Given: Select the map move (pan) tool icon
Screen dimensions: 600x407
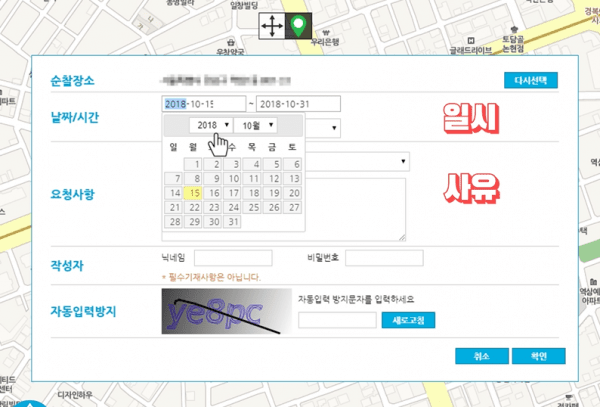Looking at the screenshot, I should [272, 26].
